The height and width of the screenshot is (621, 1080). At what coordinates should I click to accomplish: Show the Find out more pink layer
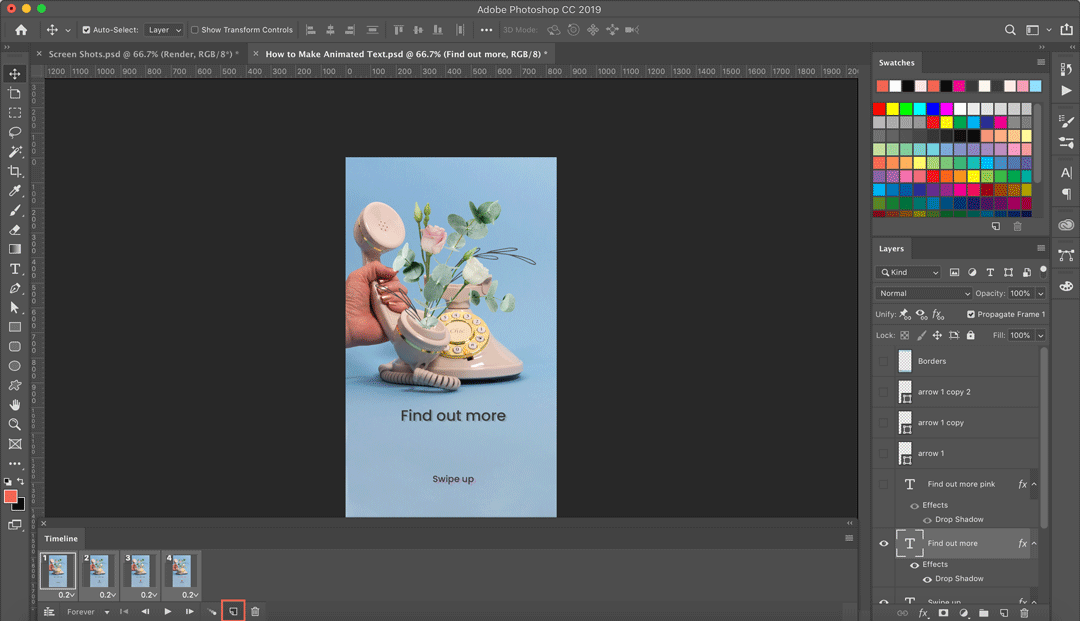[884, 484]
